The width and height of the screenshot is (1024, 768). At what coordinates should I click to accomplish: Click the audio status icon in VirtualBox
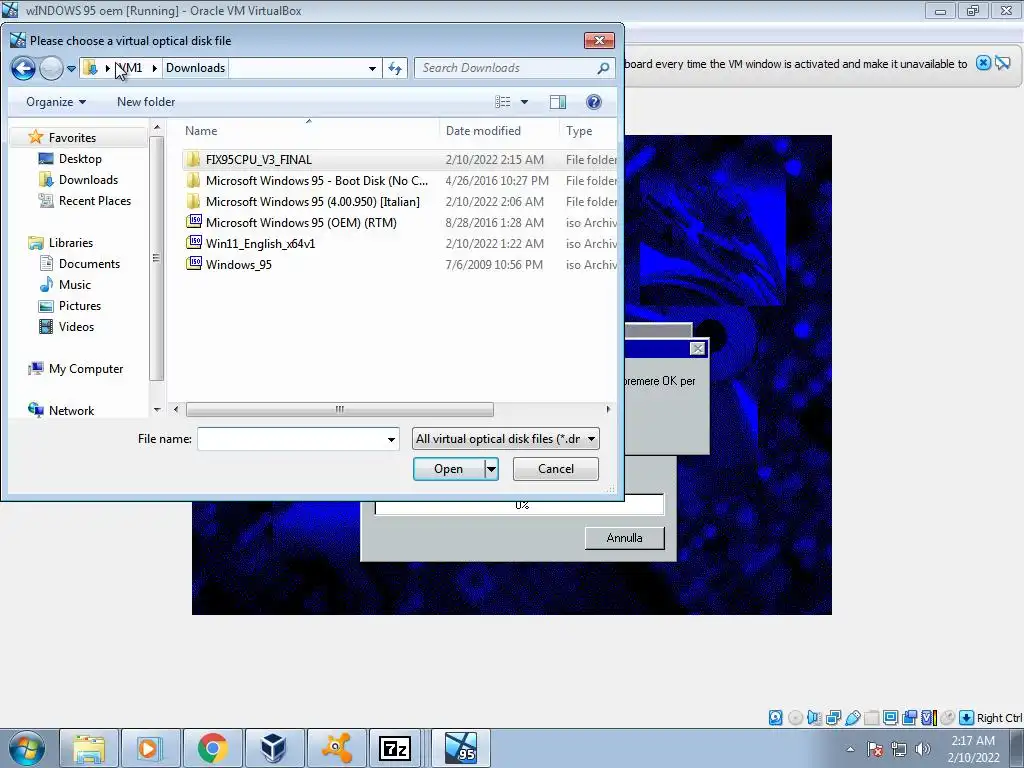coord(814,718)
